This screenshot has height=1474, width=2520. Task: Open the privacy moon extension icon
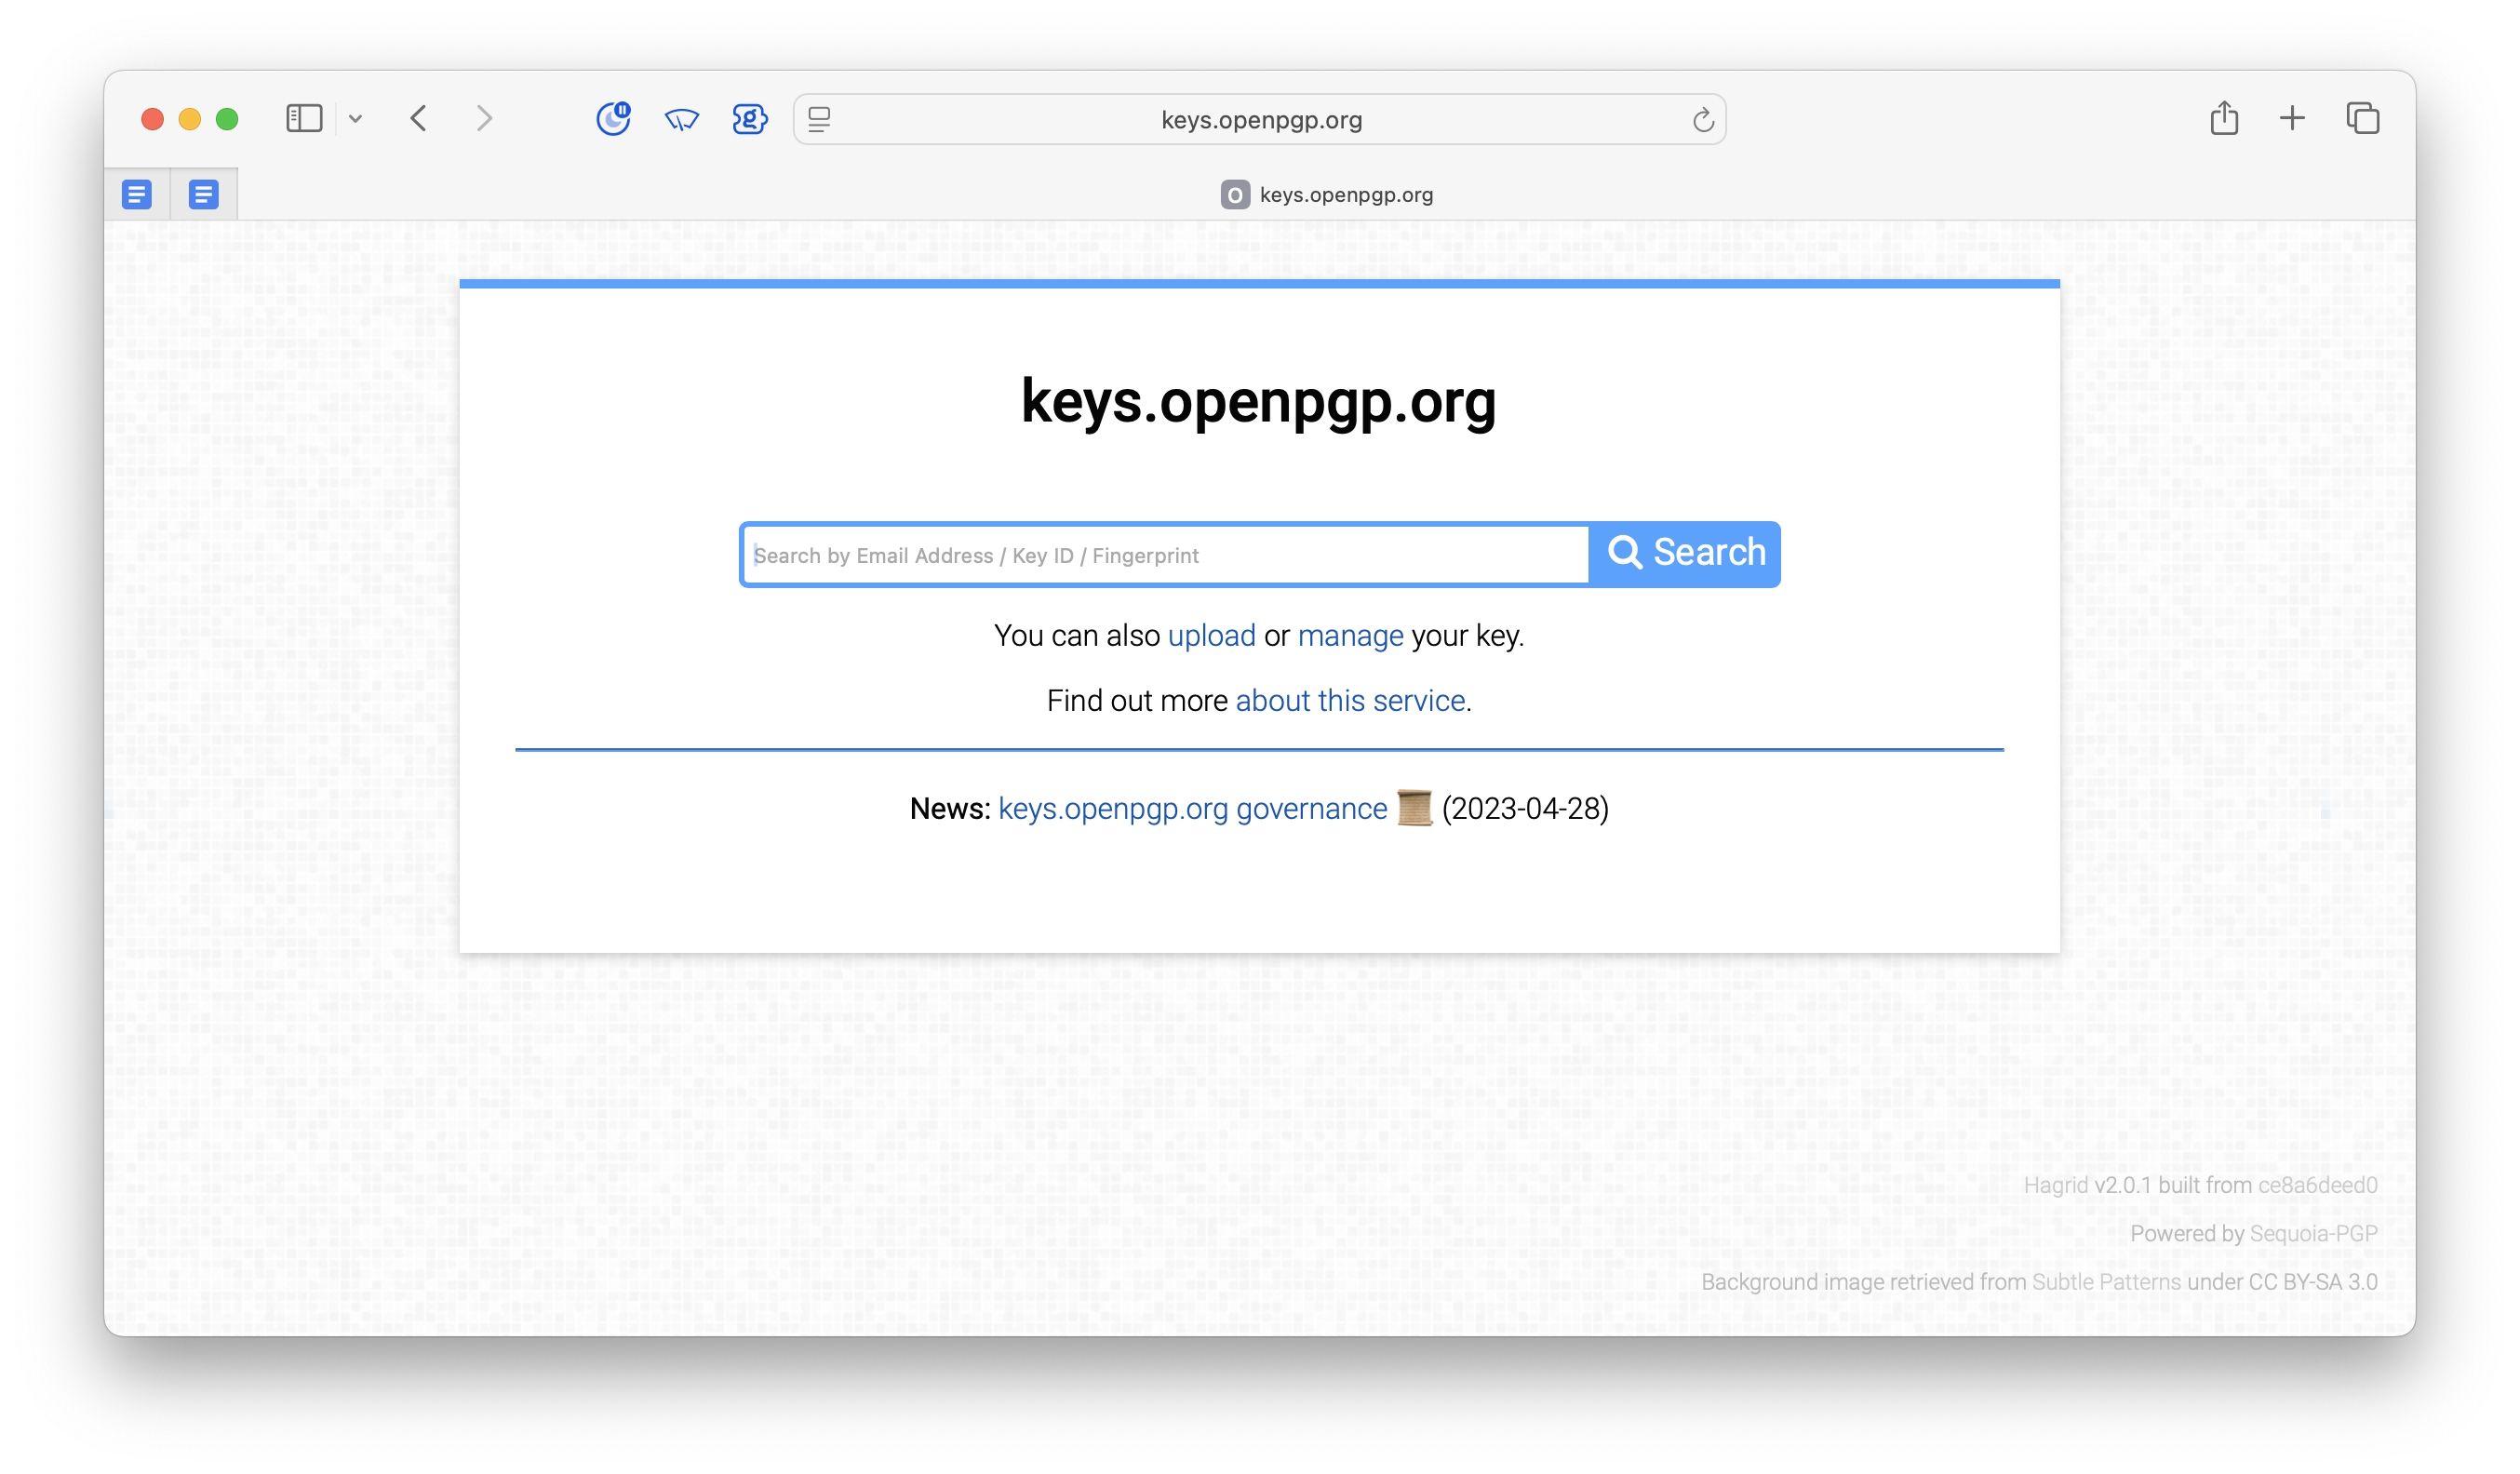pyautogui.click(x=614, y=119)
